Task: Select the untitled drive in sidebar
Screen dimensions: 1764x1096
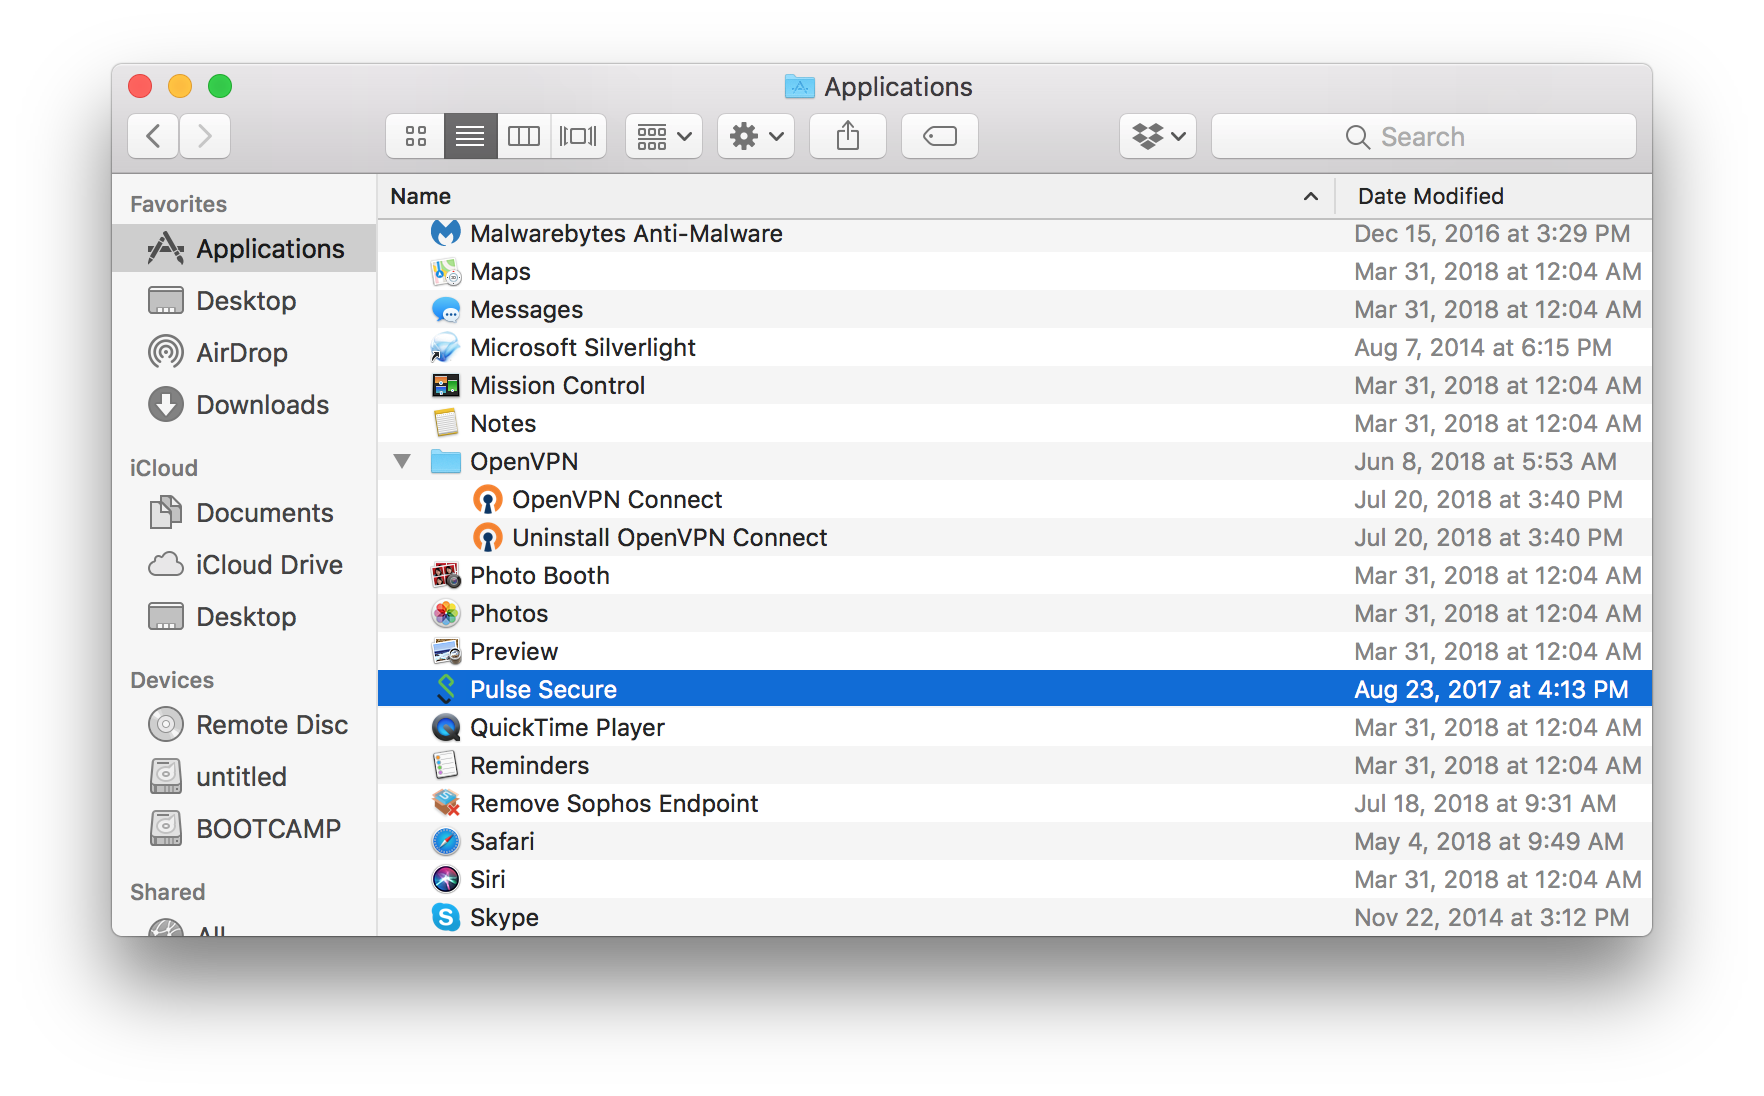Action: pyautogui.click(x=244, y=777)
